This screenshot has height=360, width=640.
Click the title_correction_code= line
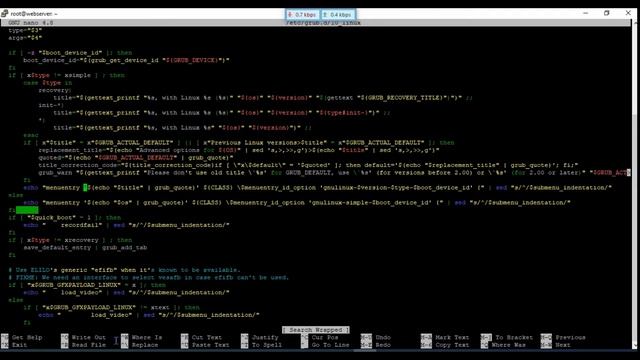click(x=308, y=165)
